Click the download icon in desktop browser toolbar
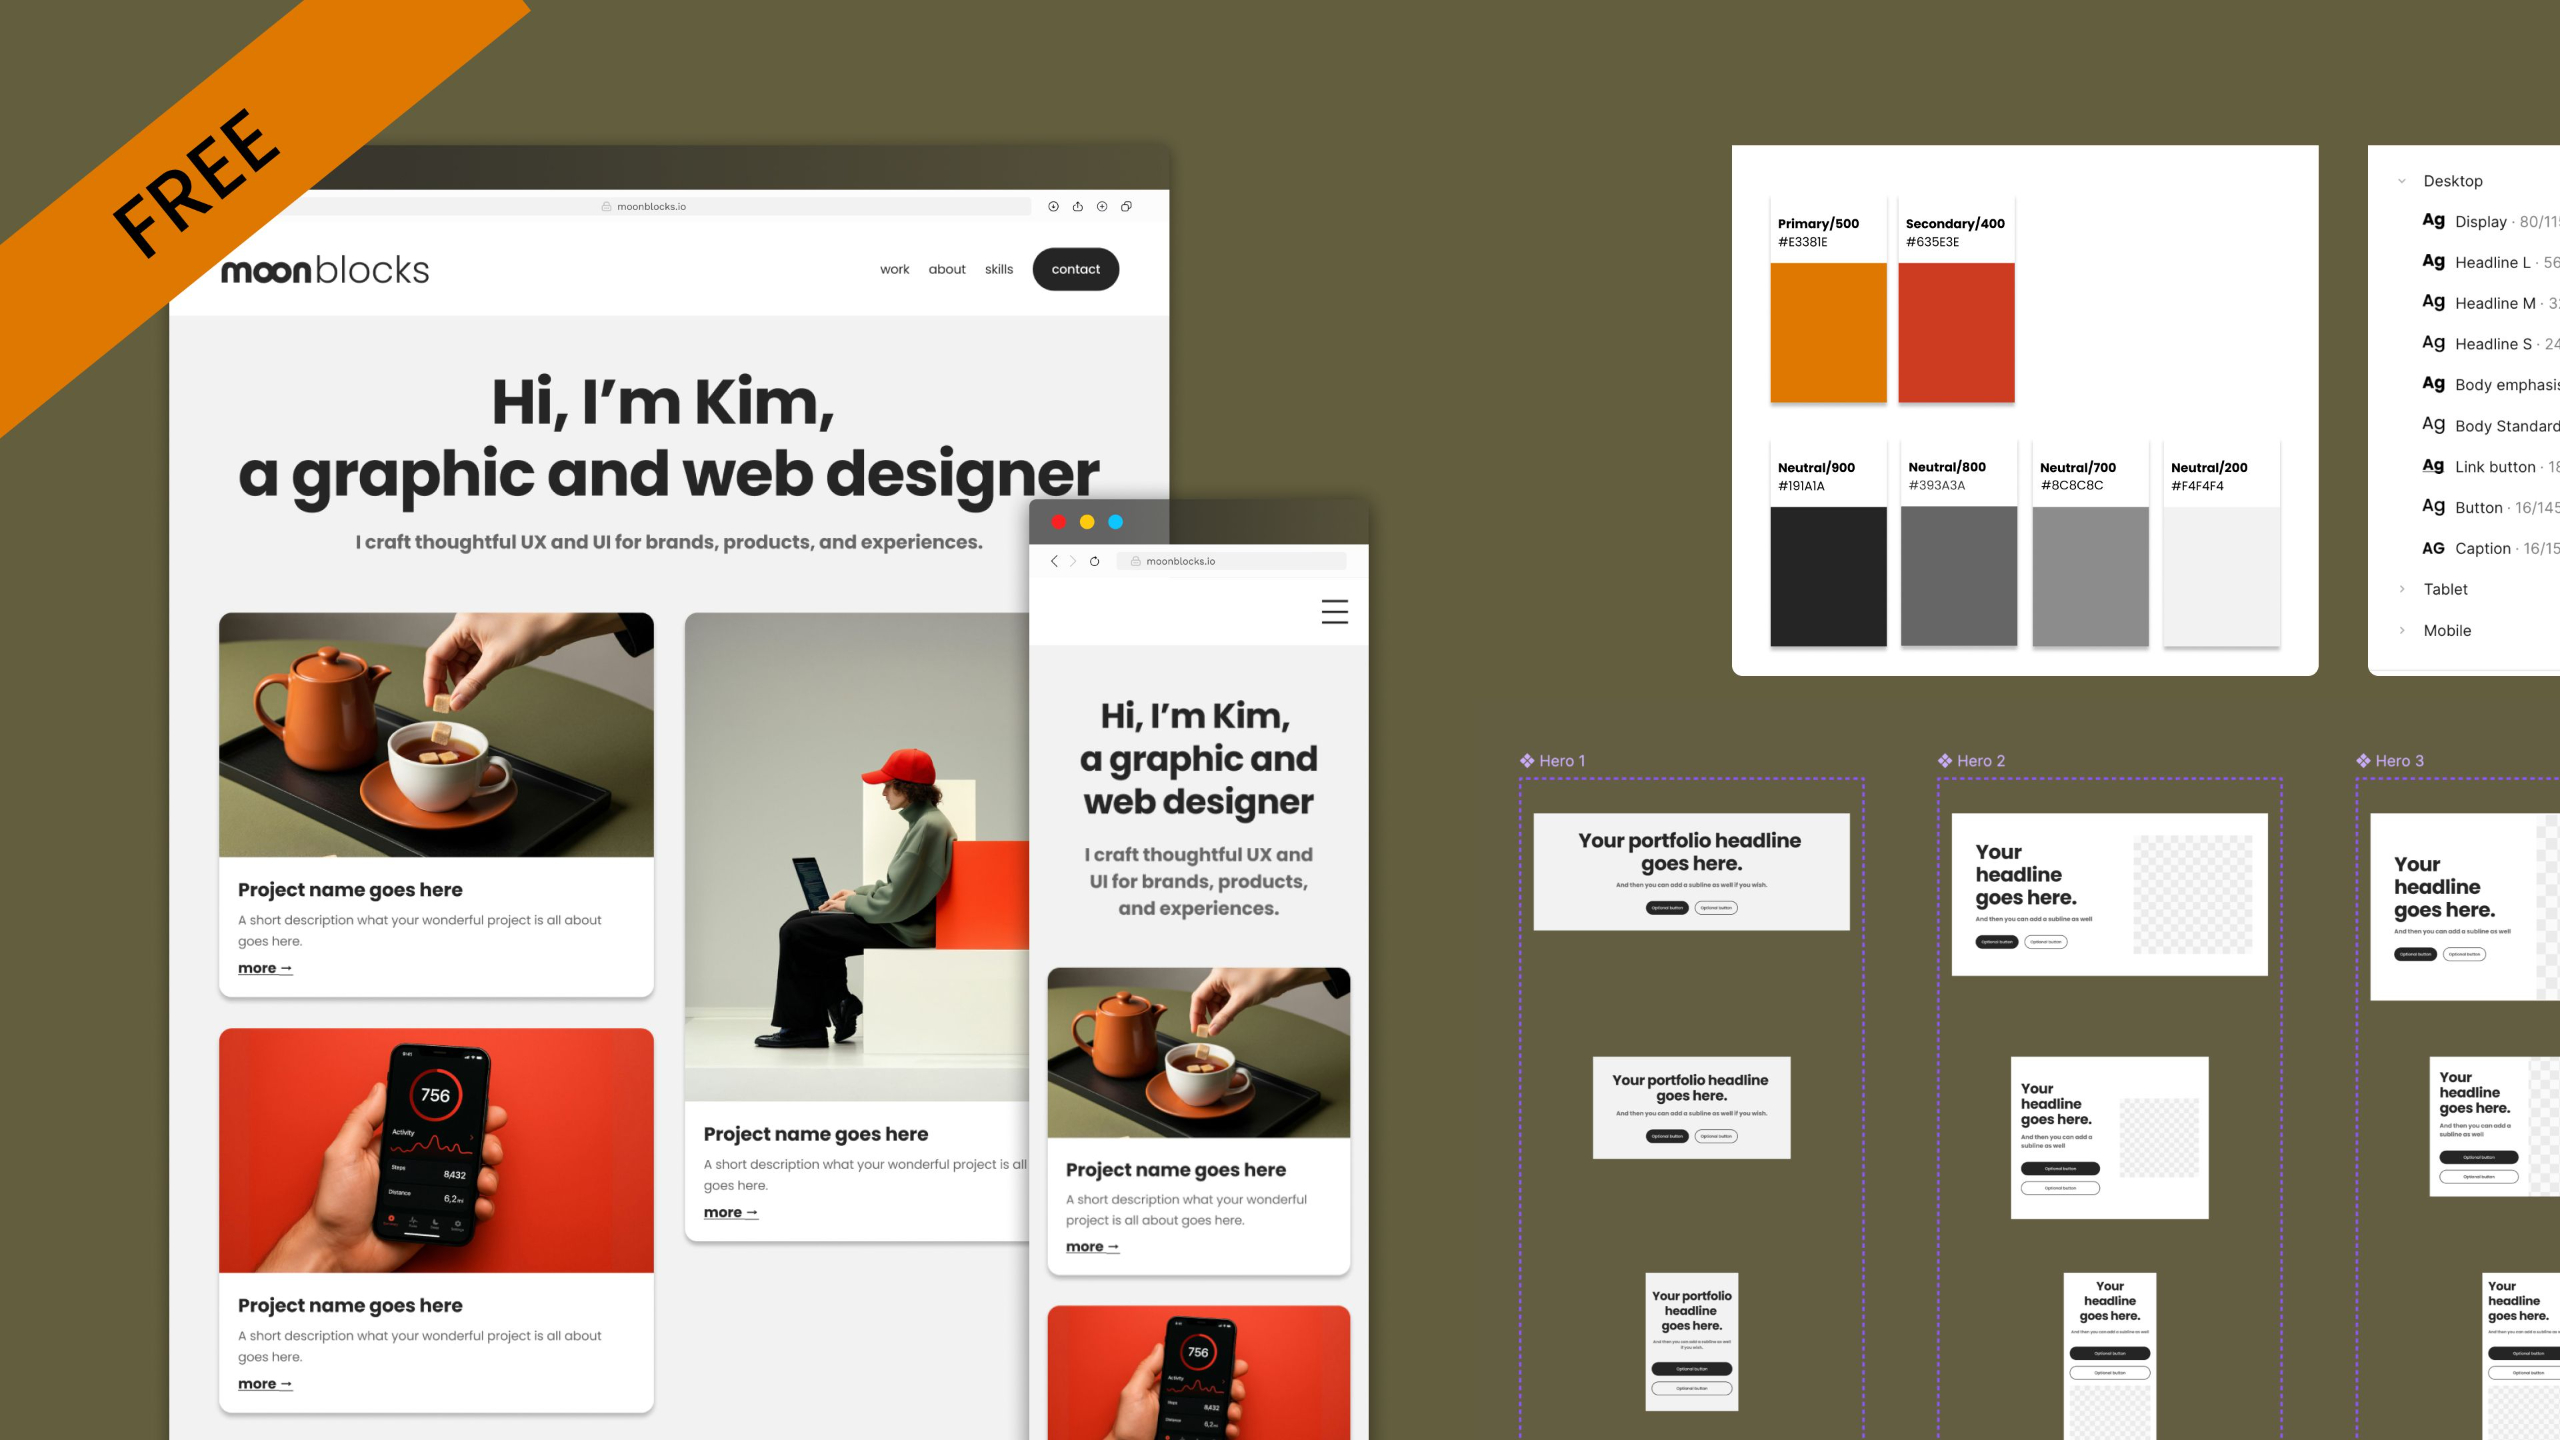2560x1440 pixels. point(1053,206)
